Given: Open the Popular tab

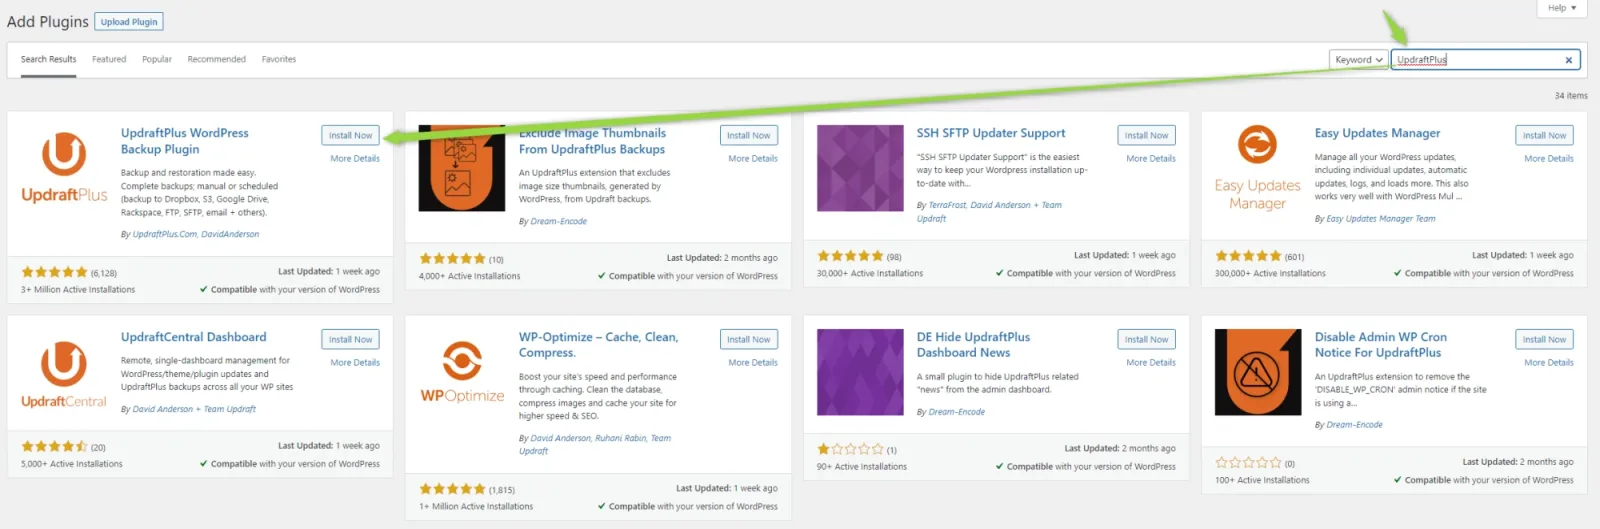Looking at the screenshot, I should pyautogui.click(x=157, y=59).
